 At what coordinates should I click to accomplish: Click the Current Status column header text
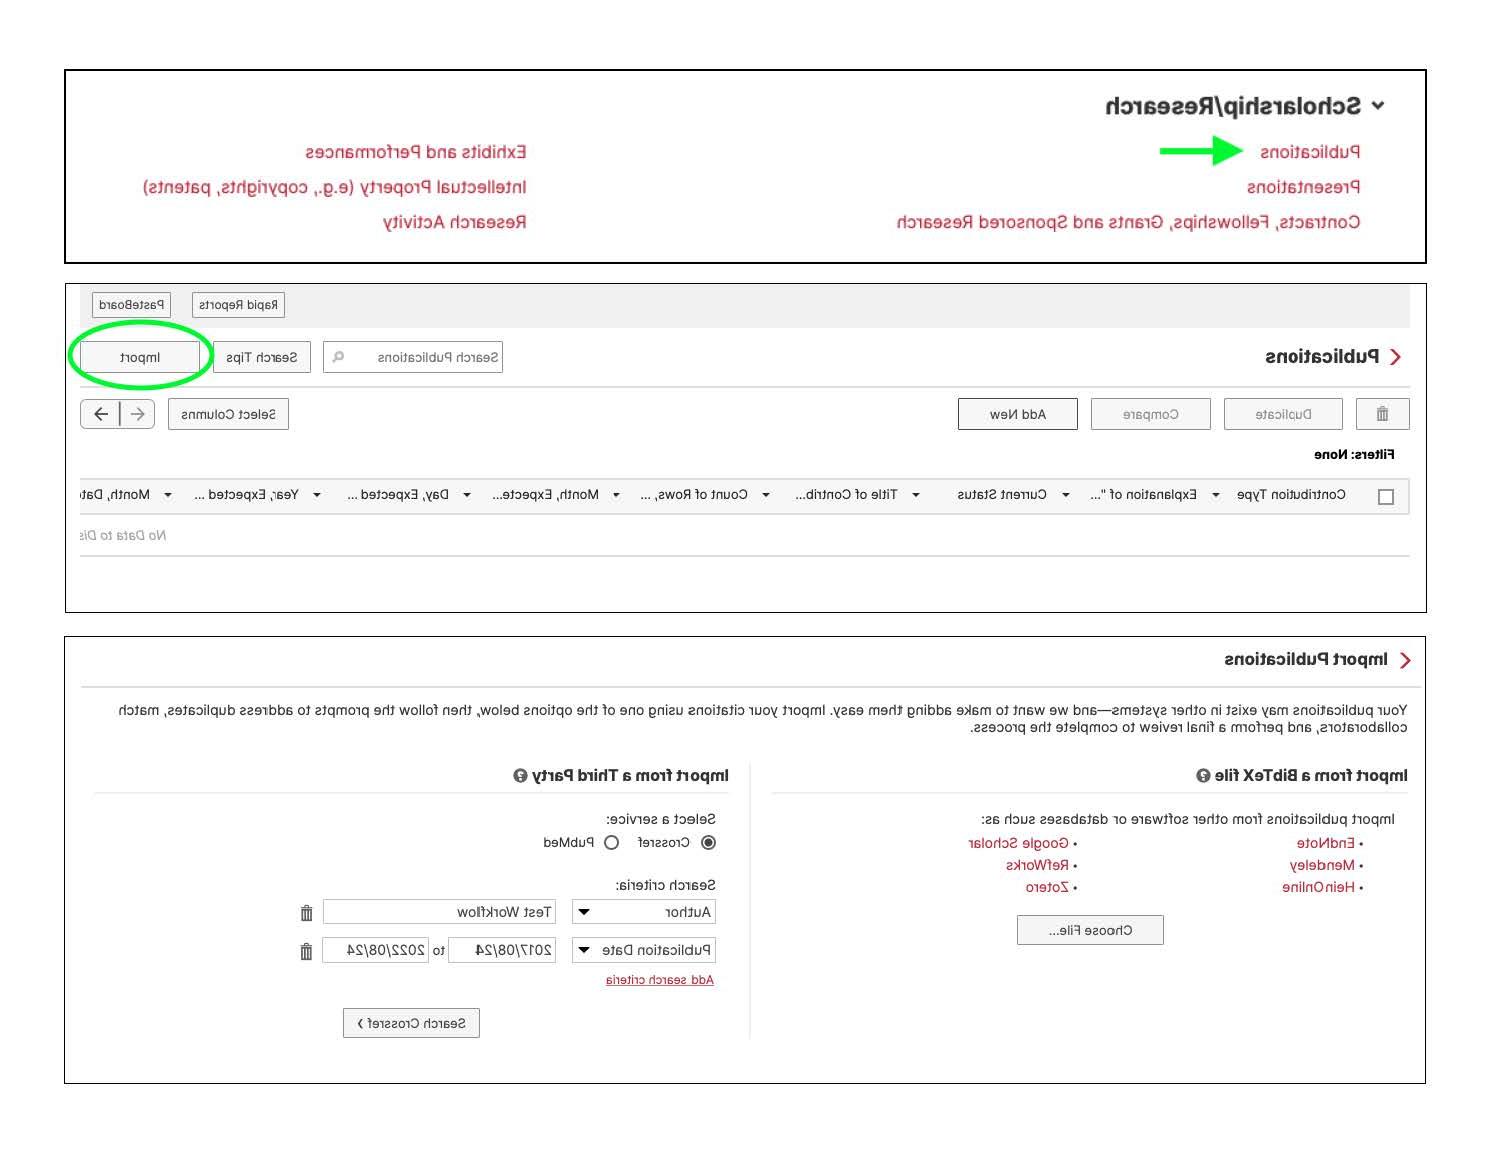point(1002,495)
